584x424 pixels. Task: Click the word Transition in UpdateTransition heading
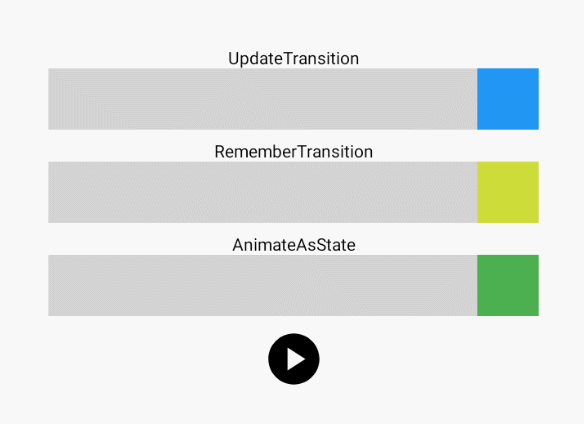click(321, 58)
